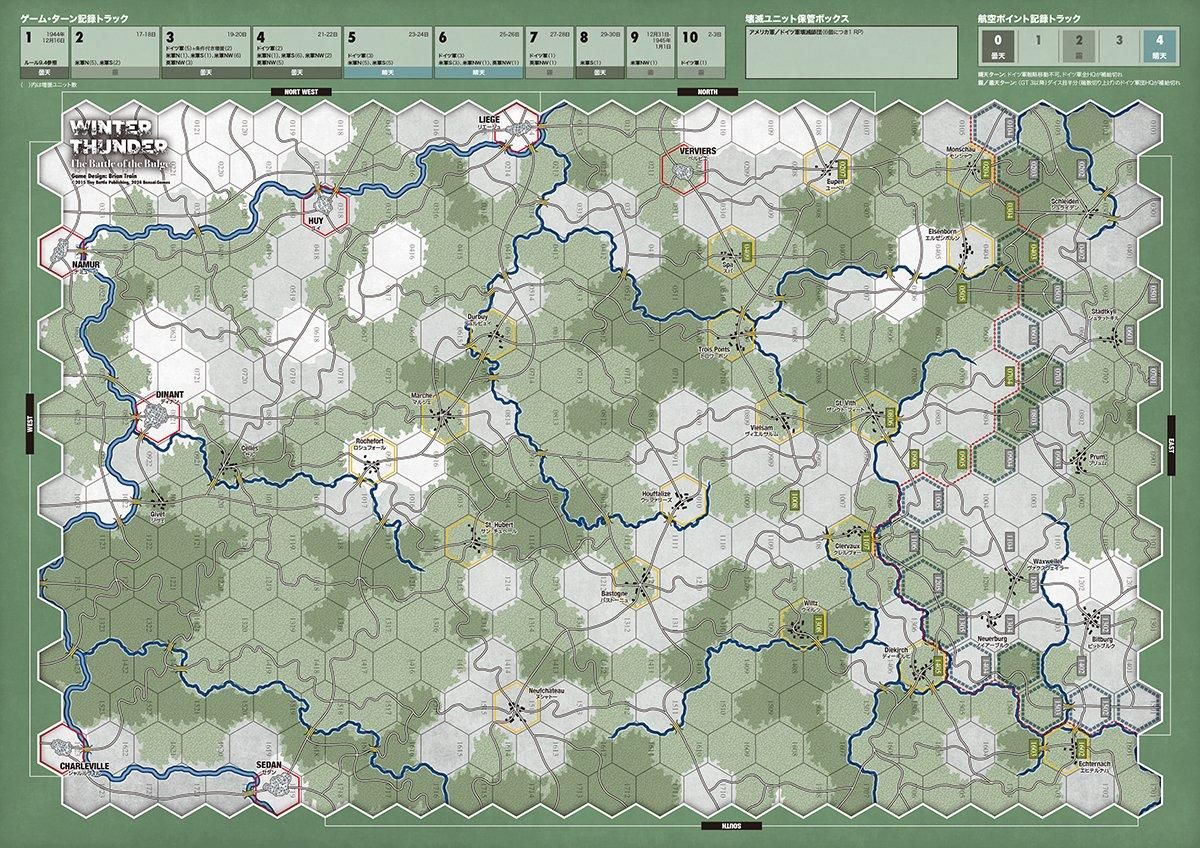Select turn 8 box on turn track
This screenshot has width=1200, height=848.
coord(599,53)
